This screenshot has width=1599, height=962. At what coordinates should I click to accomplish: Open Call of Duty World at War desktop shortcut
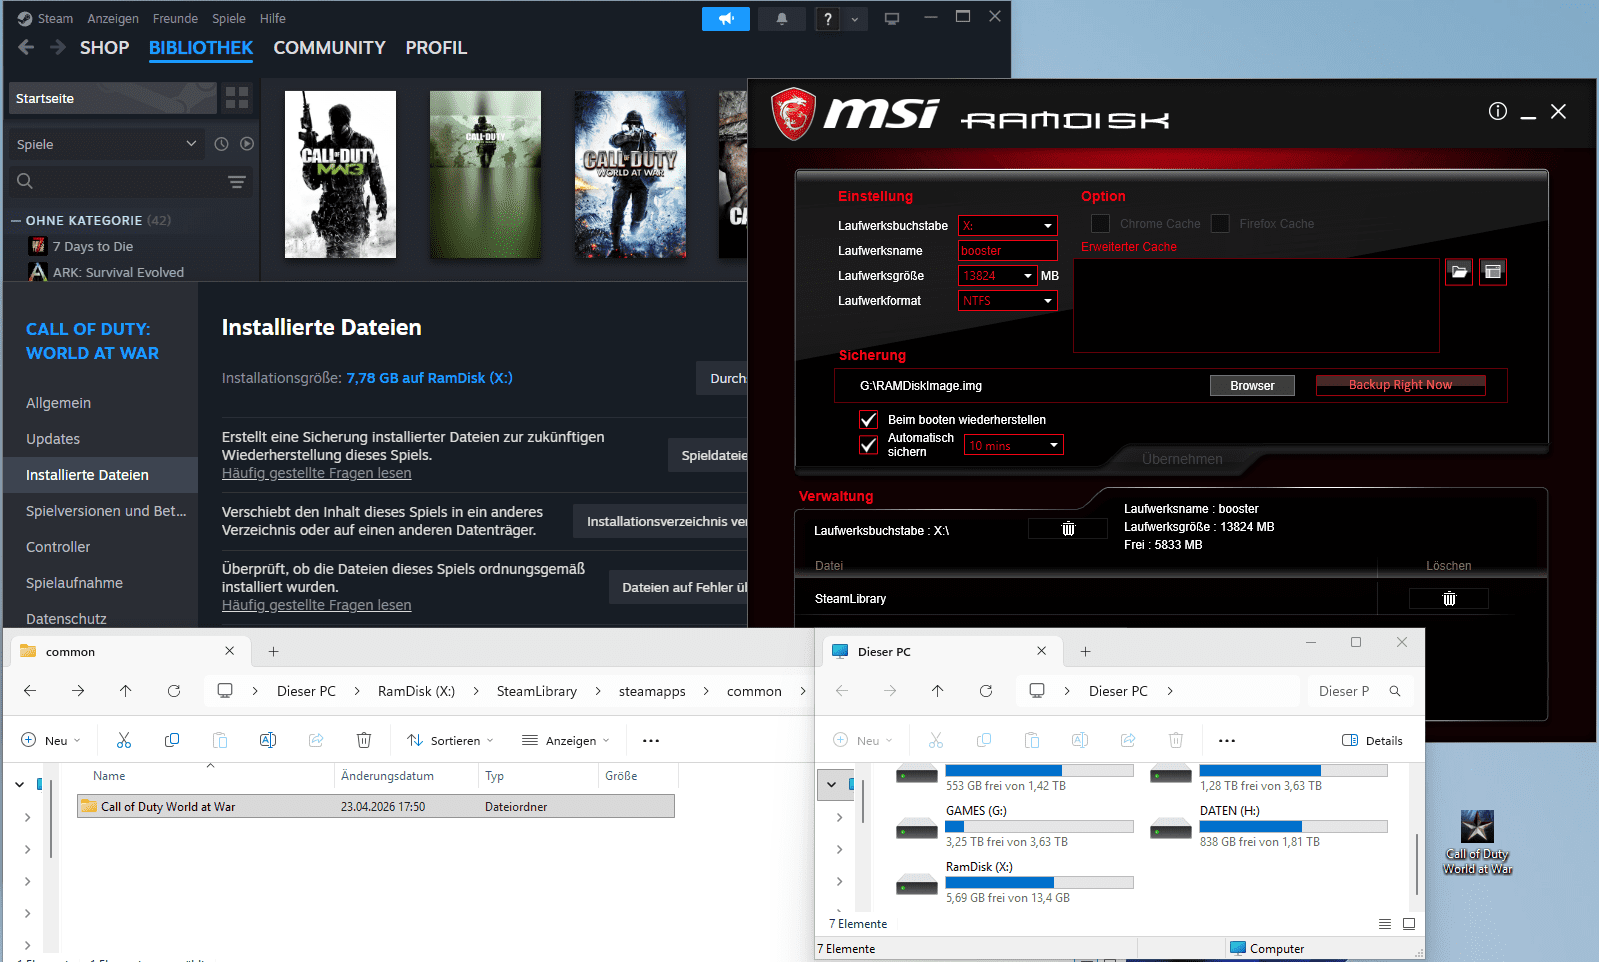[x=1477, y=842]
